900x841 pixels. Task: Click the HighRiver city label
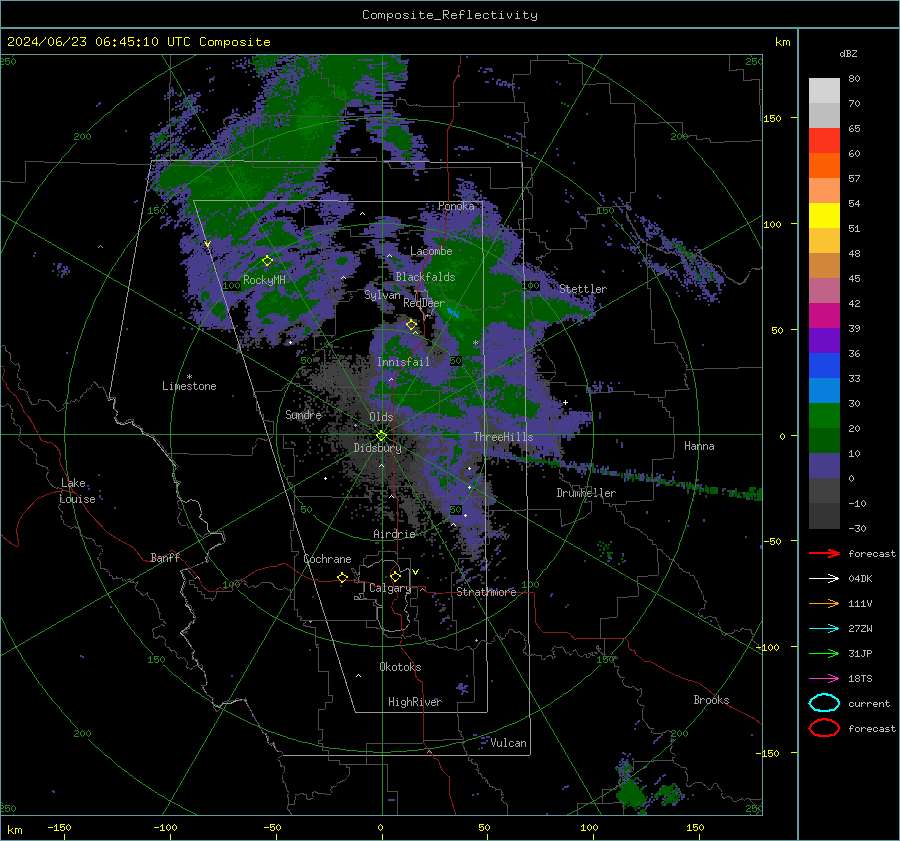click(415, 702)
